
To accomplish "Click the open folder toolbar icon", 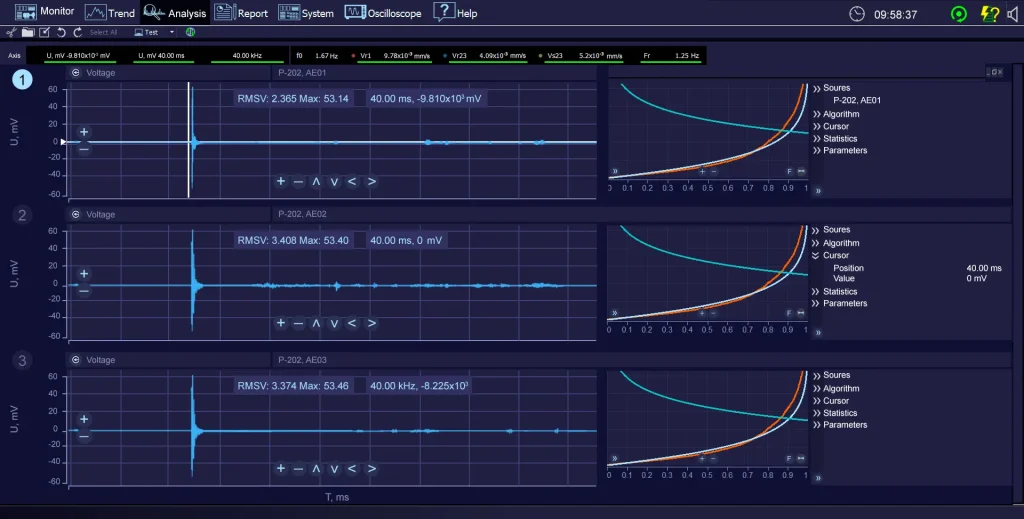I will (x=27, y=32).
